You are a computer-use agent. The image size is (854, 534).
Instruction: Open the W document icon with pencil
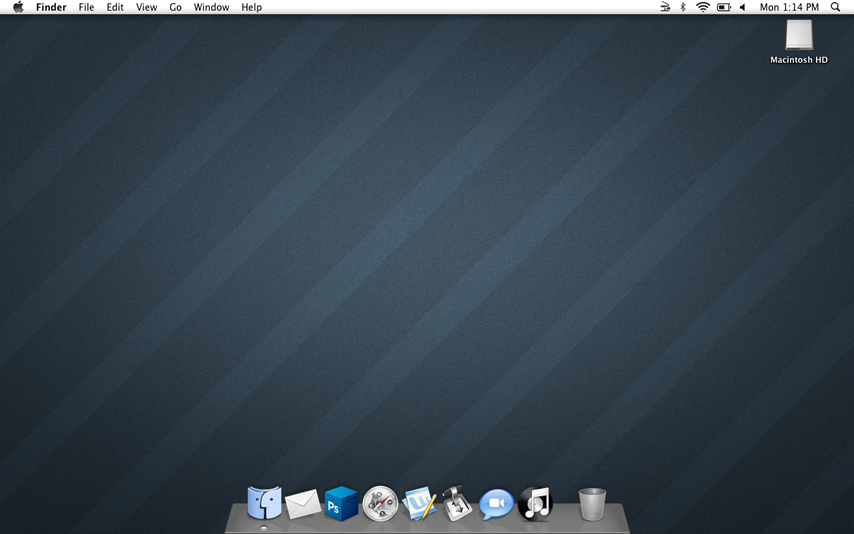[419, 503]
